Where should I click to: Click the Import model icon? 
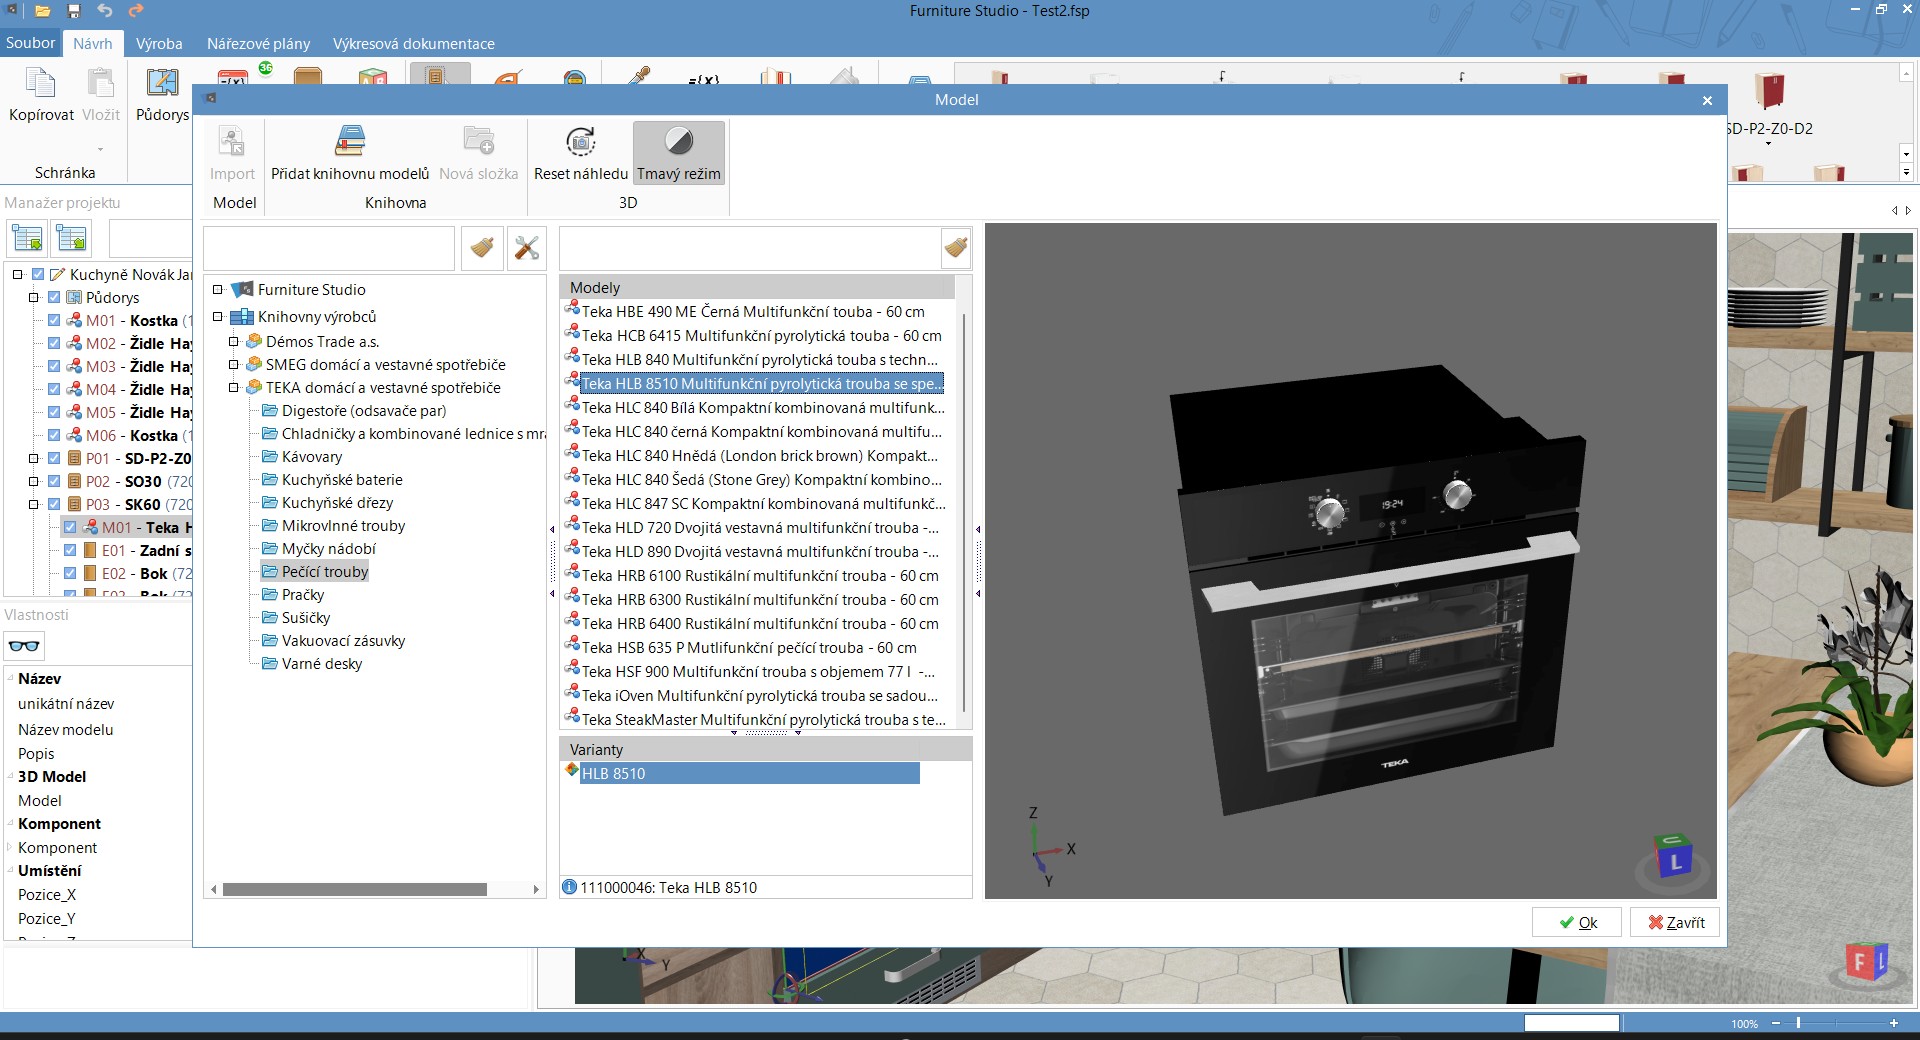(232, 142)
